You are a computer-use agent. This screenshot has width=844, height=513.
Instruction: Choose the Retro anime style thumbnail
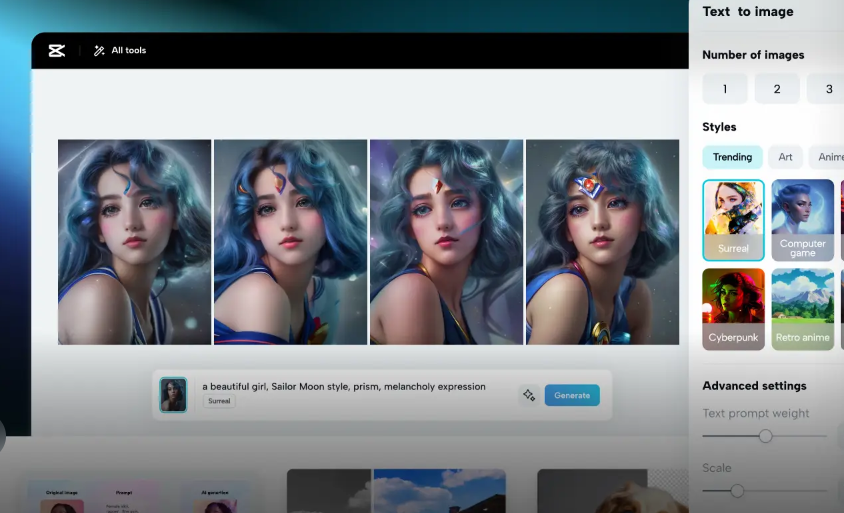[x=803, y=310]
